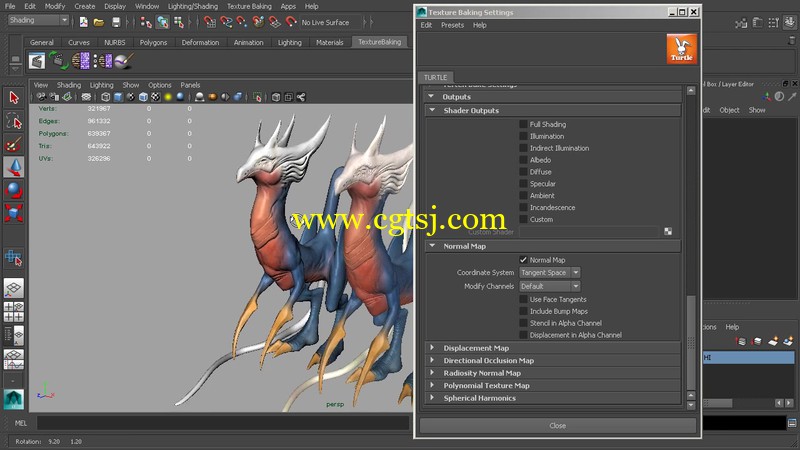Image resolution: width=800 pixels, height=450 pixels.
Task: Select the arrow Select tool
Action: 14,97
